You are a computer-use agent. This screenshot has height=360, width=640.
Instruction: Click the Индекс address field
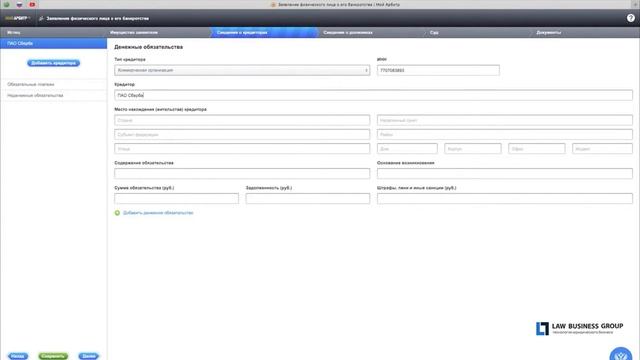tap(602, 149)
